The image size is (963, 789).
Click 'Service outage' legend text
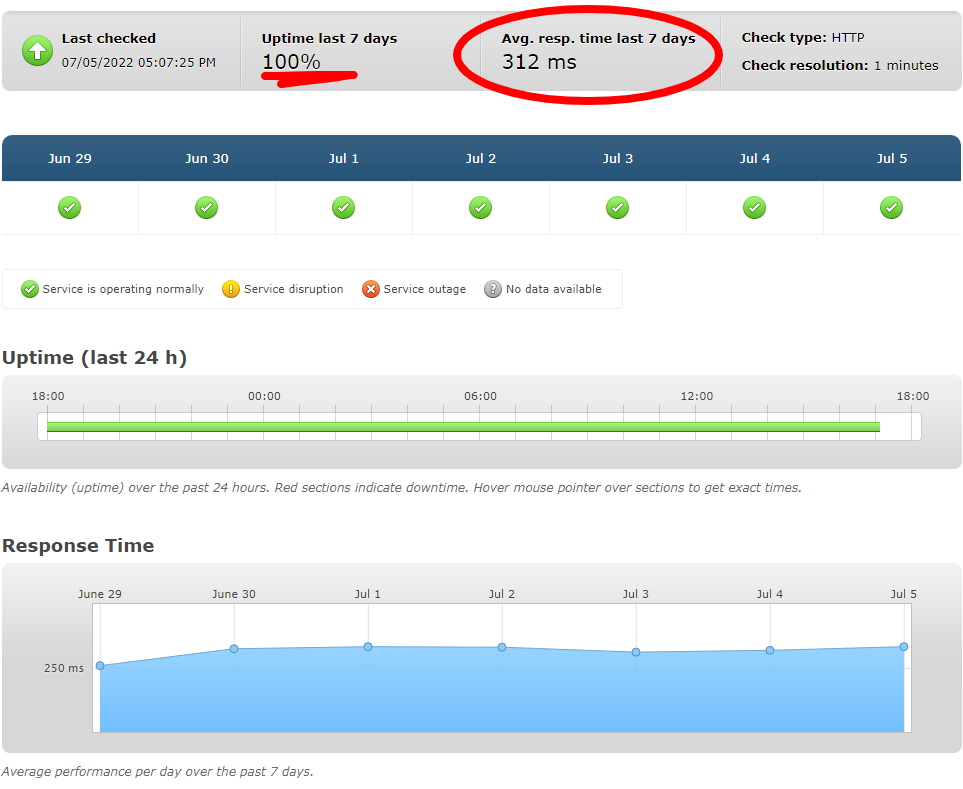click(424, 289)
